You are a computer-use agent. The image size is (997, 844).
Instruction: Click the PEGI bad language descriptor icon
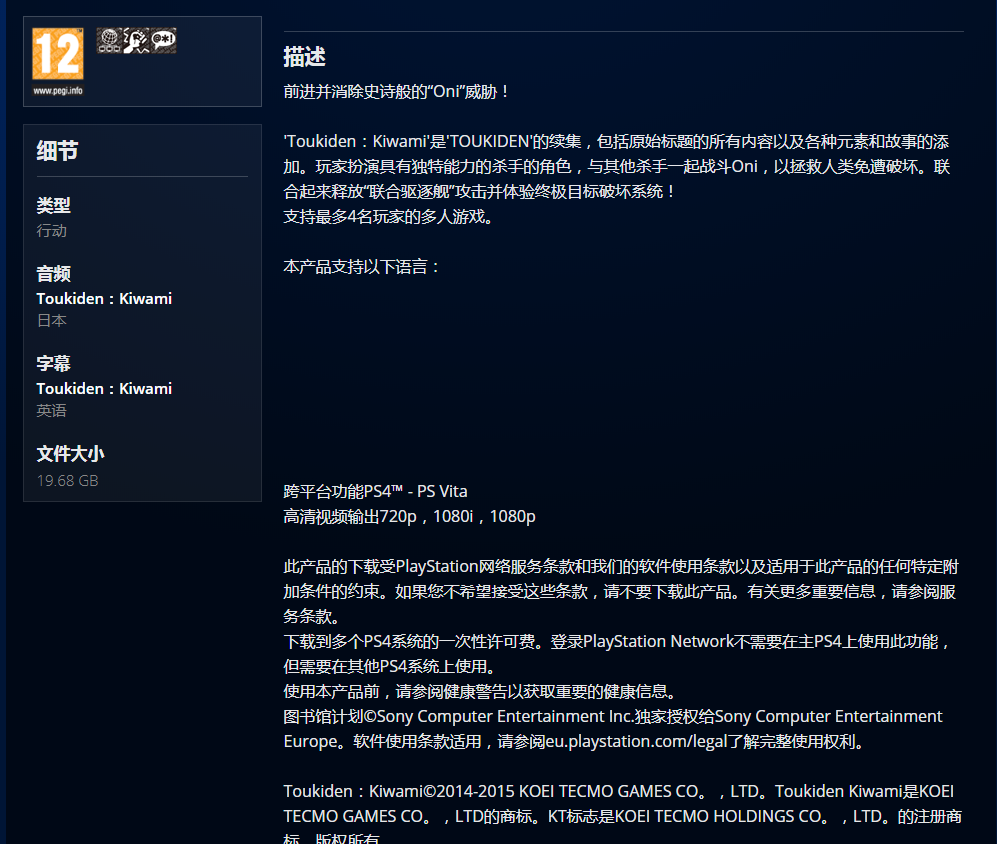tap(163, 41)
